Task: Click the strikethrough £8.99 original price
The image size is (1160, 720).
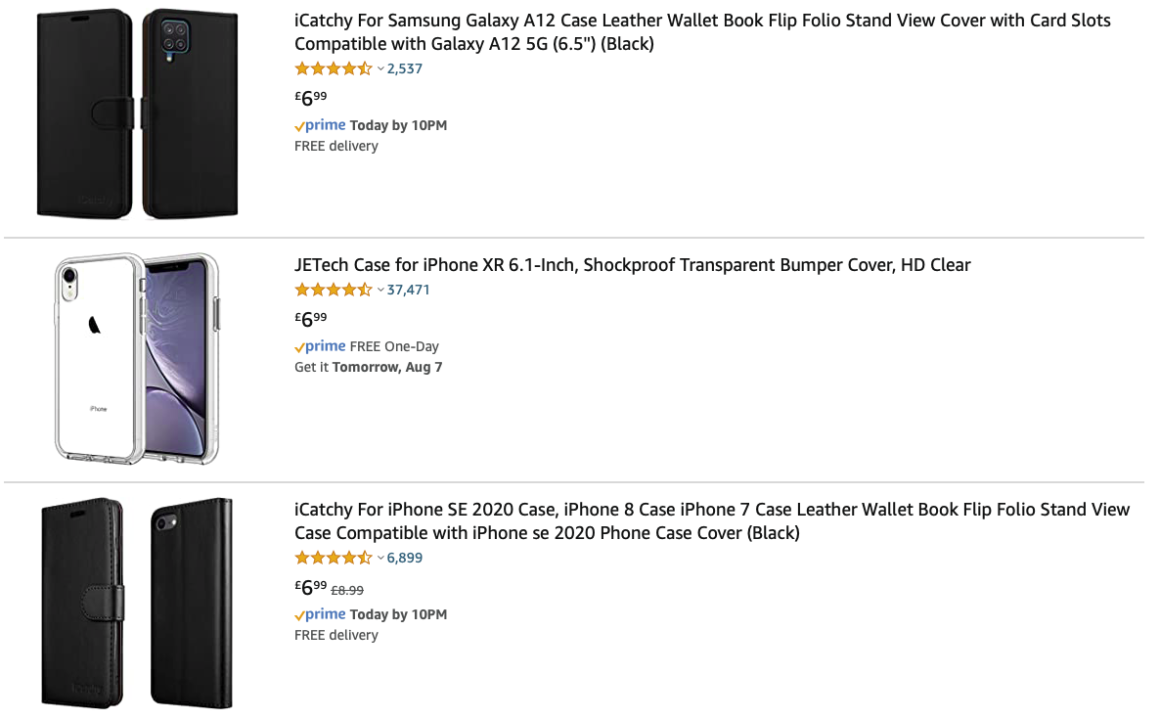Action: 347,591
